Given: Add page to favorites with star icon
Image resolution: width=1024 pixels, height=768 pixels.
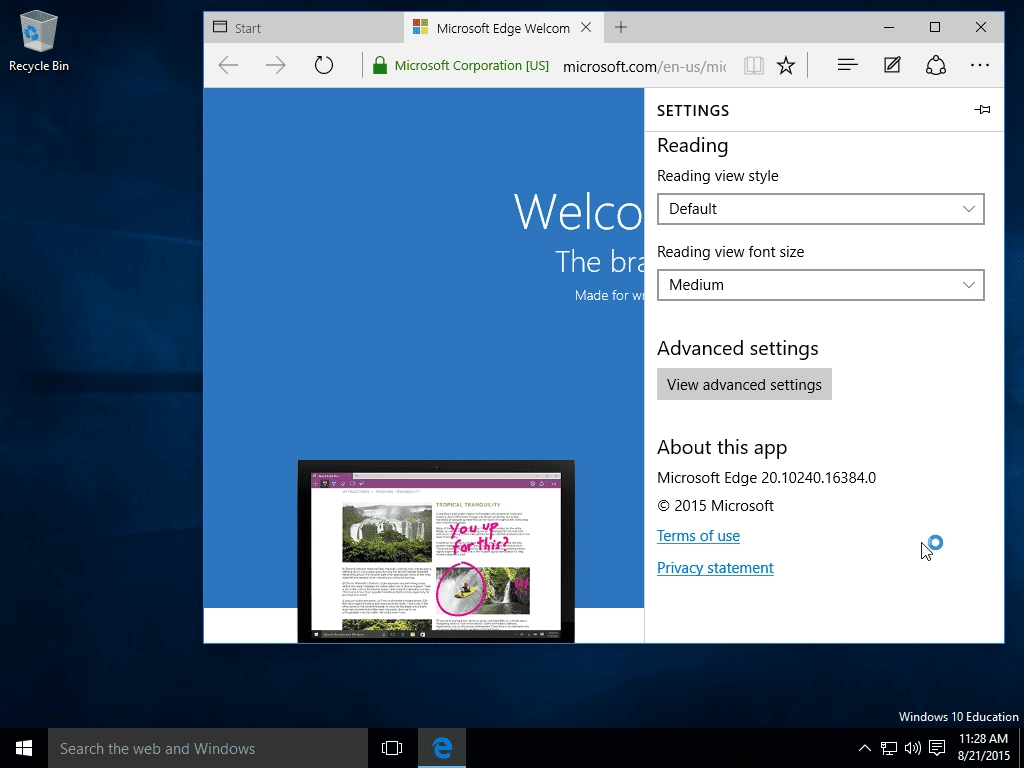Looking at the screenshot, I should [786, 65].
